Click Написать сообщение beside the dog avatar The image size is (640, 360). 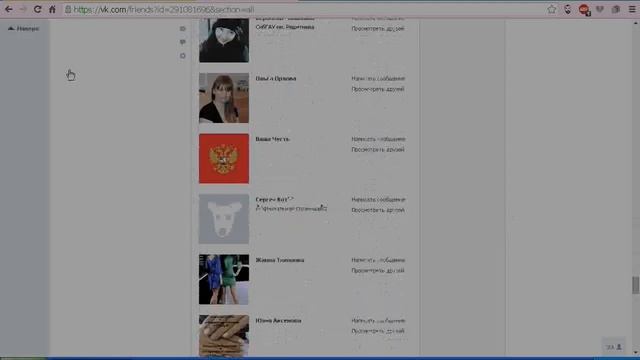pyautogui.click(x=378, y=200)
